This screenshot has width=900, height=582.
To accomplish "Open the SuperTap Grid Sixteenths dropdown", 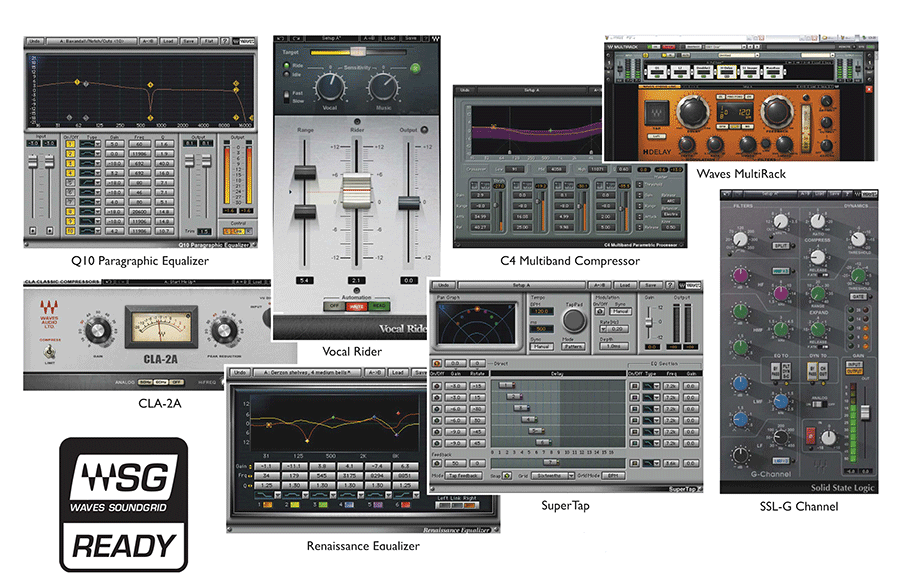I will click(x=553, y=476).
